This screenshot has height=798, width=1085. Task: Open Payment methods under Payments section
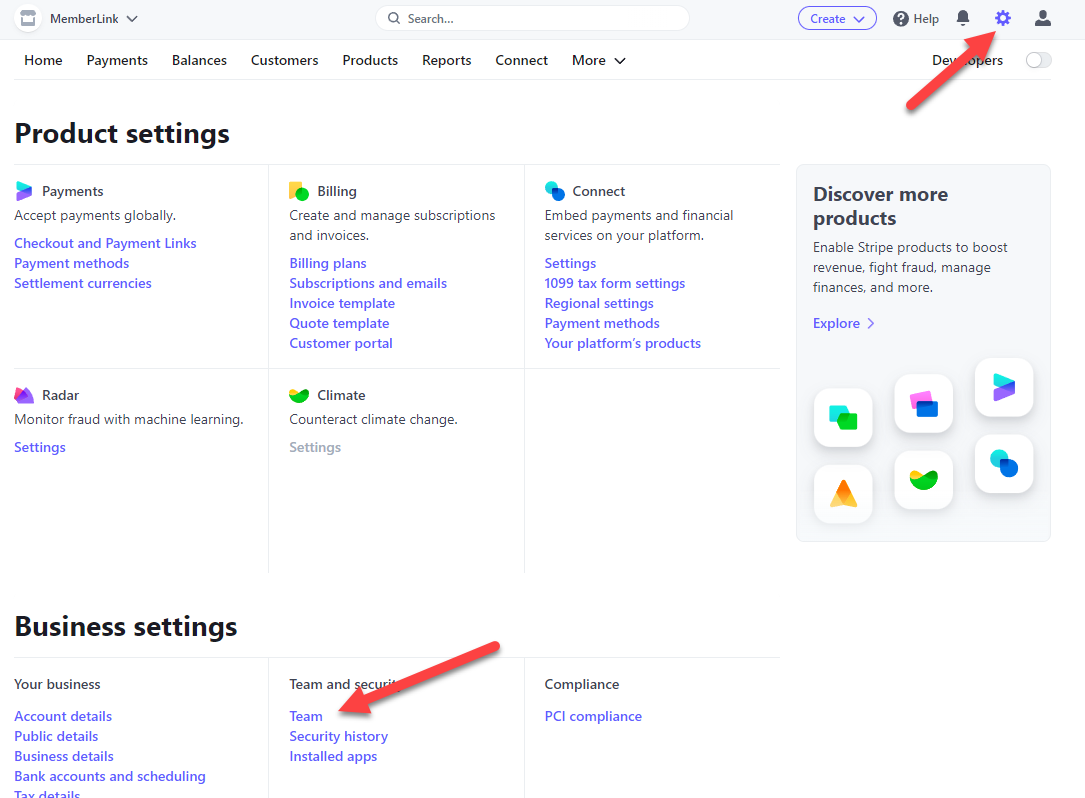71,263
